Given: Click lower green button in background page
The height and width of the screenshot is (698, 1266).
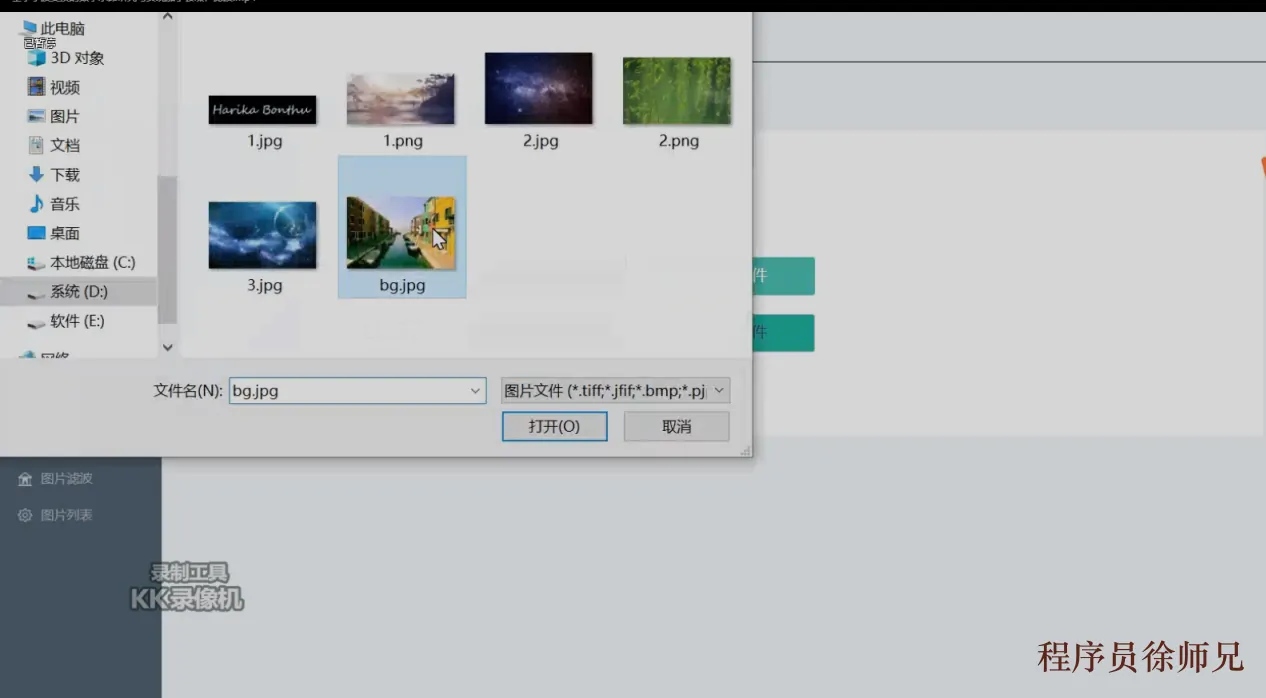Looking at the screenshot, I should tap(783, 333).
